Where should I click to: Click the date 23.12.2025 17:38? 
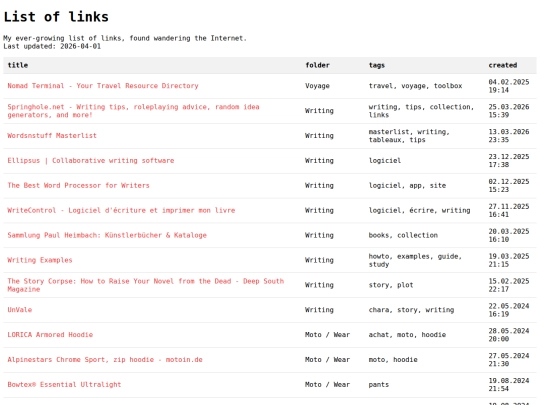[509, 160]
